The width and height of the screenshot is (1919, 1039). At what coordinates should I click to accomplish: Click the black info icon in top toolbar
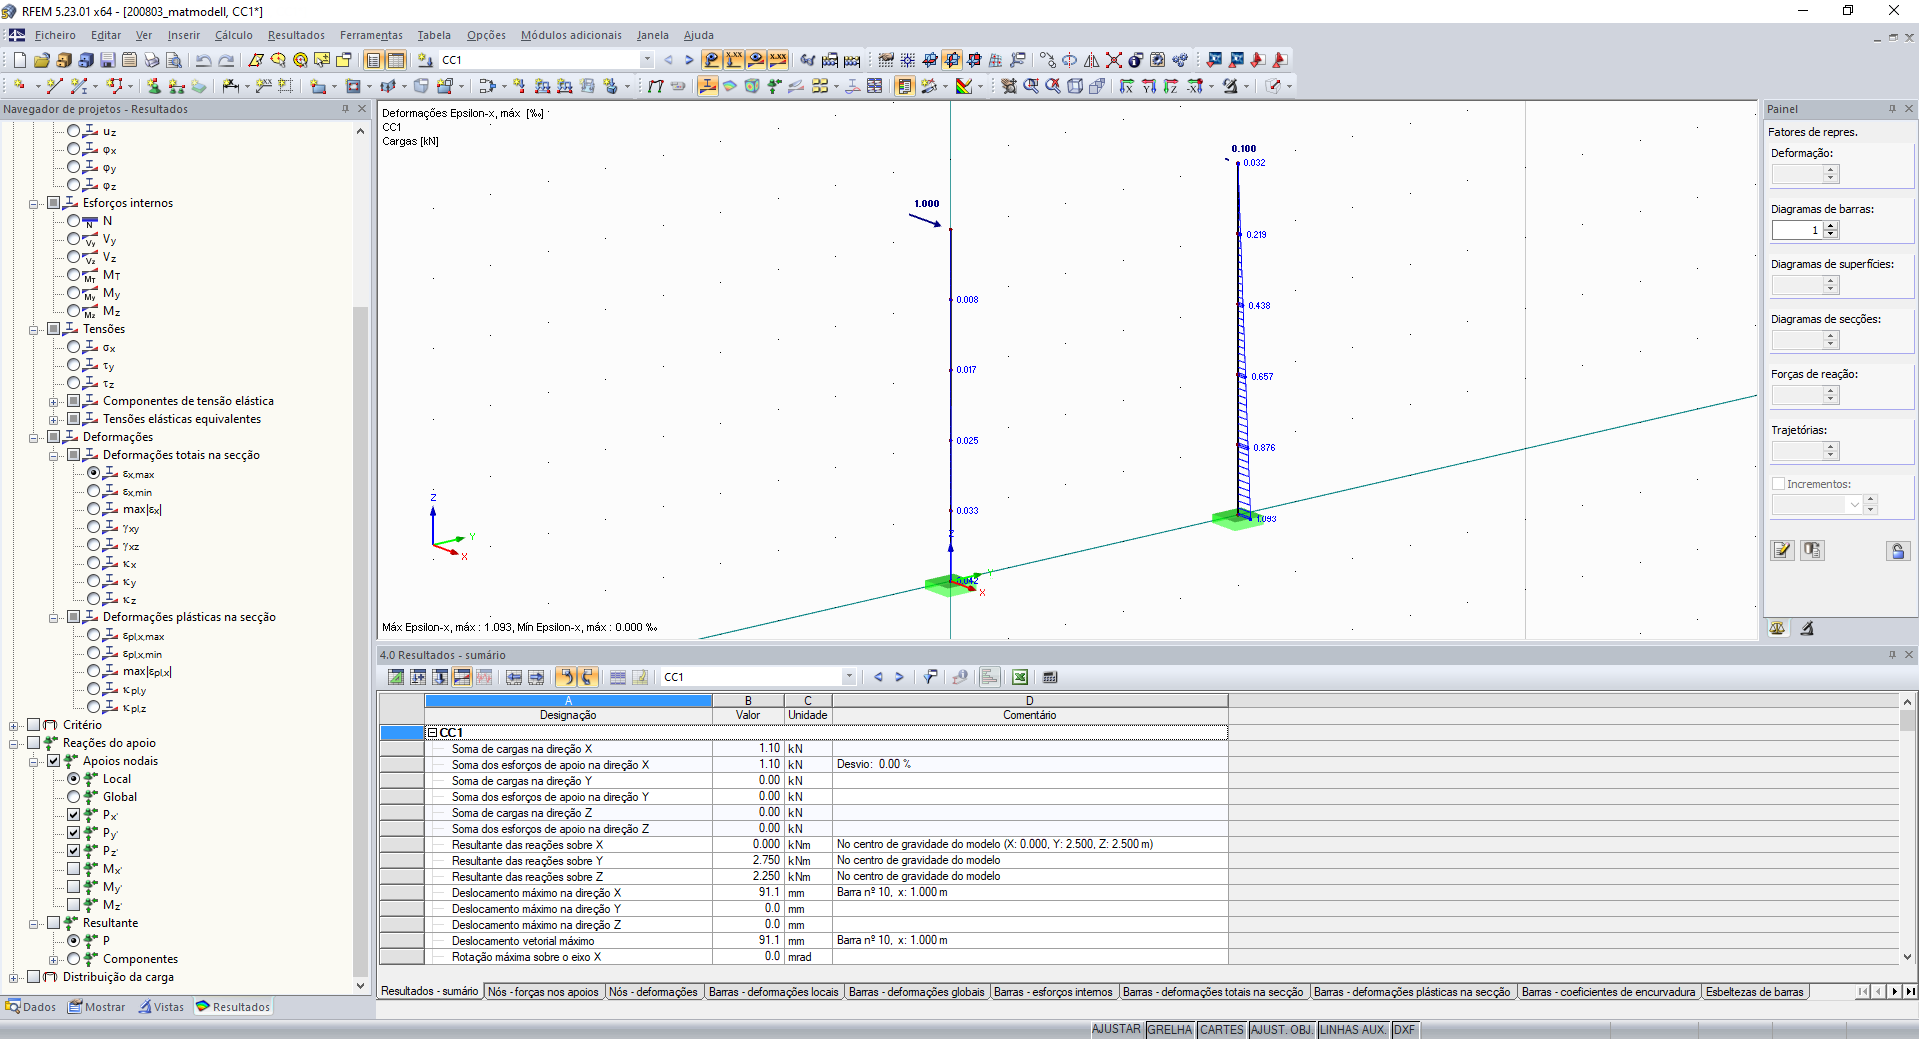1136,60
